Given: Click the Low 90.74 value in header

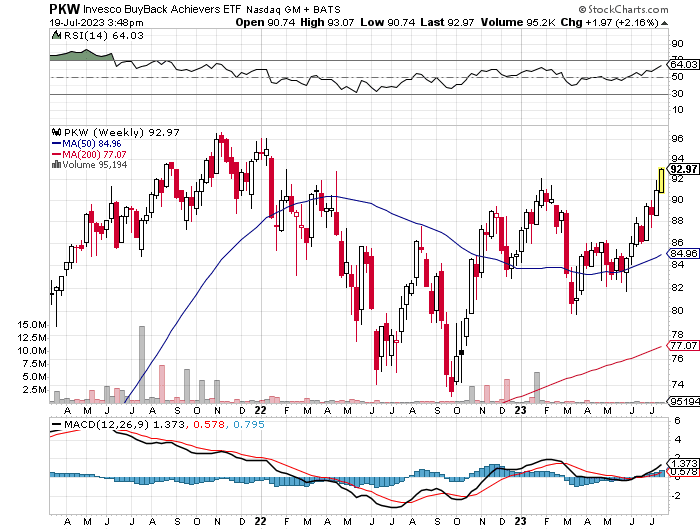Looking at the screenshot, I should (x=388, y=22).
